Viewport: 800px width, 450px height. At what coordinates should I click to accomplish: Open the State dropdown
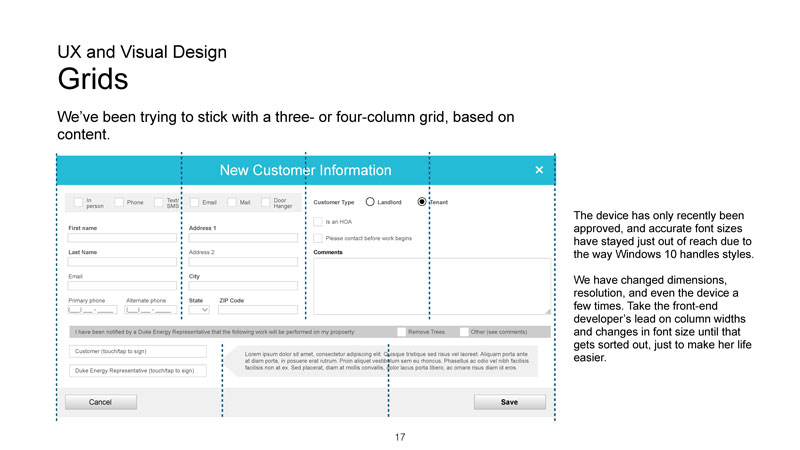pyautogui.click(x=204, y=309)
